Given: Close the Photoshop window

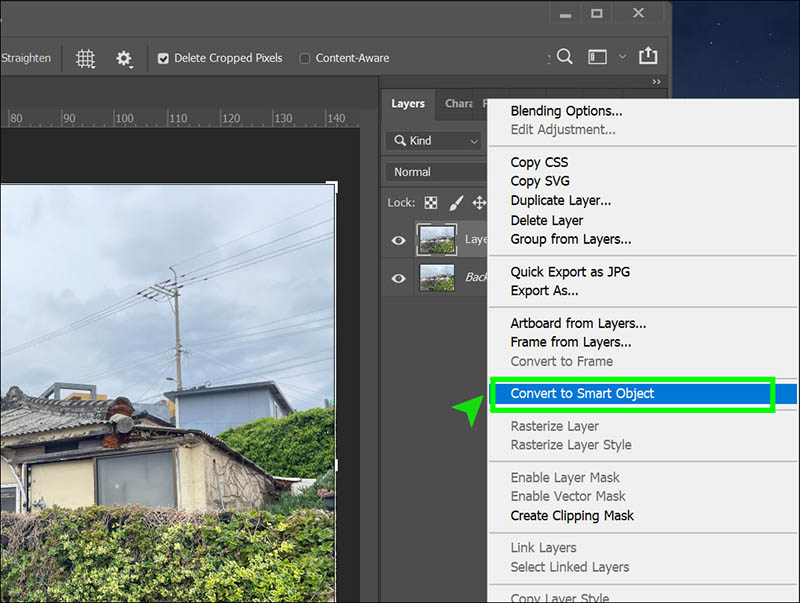Looking at the screenshot, I should pos(638,13).
